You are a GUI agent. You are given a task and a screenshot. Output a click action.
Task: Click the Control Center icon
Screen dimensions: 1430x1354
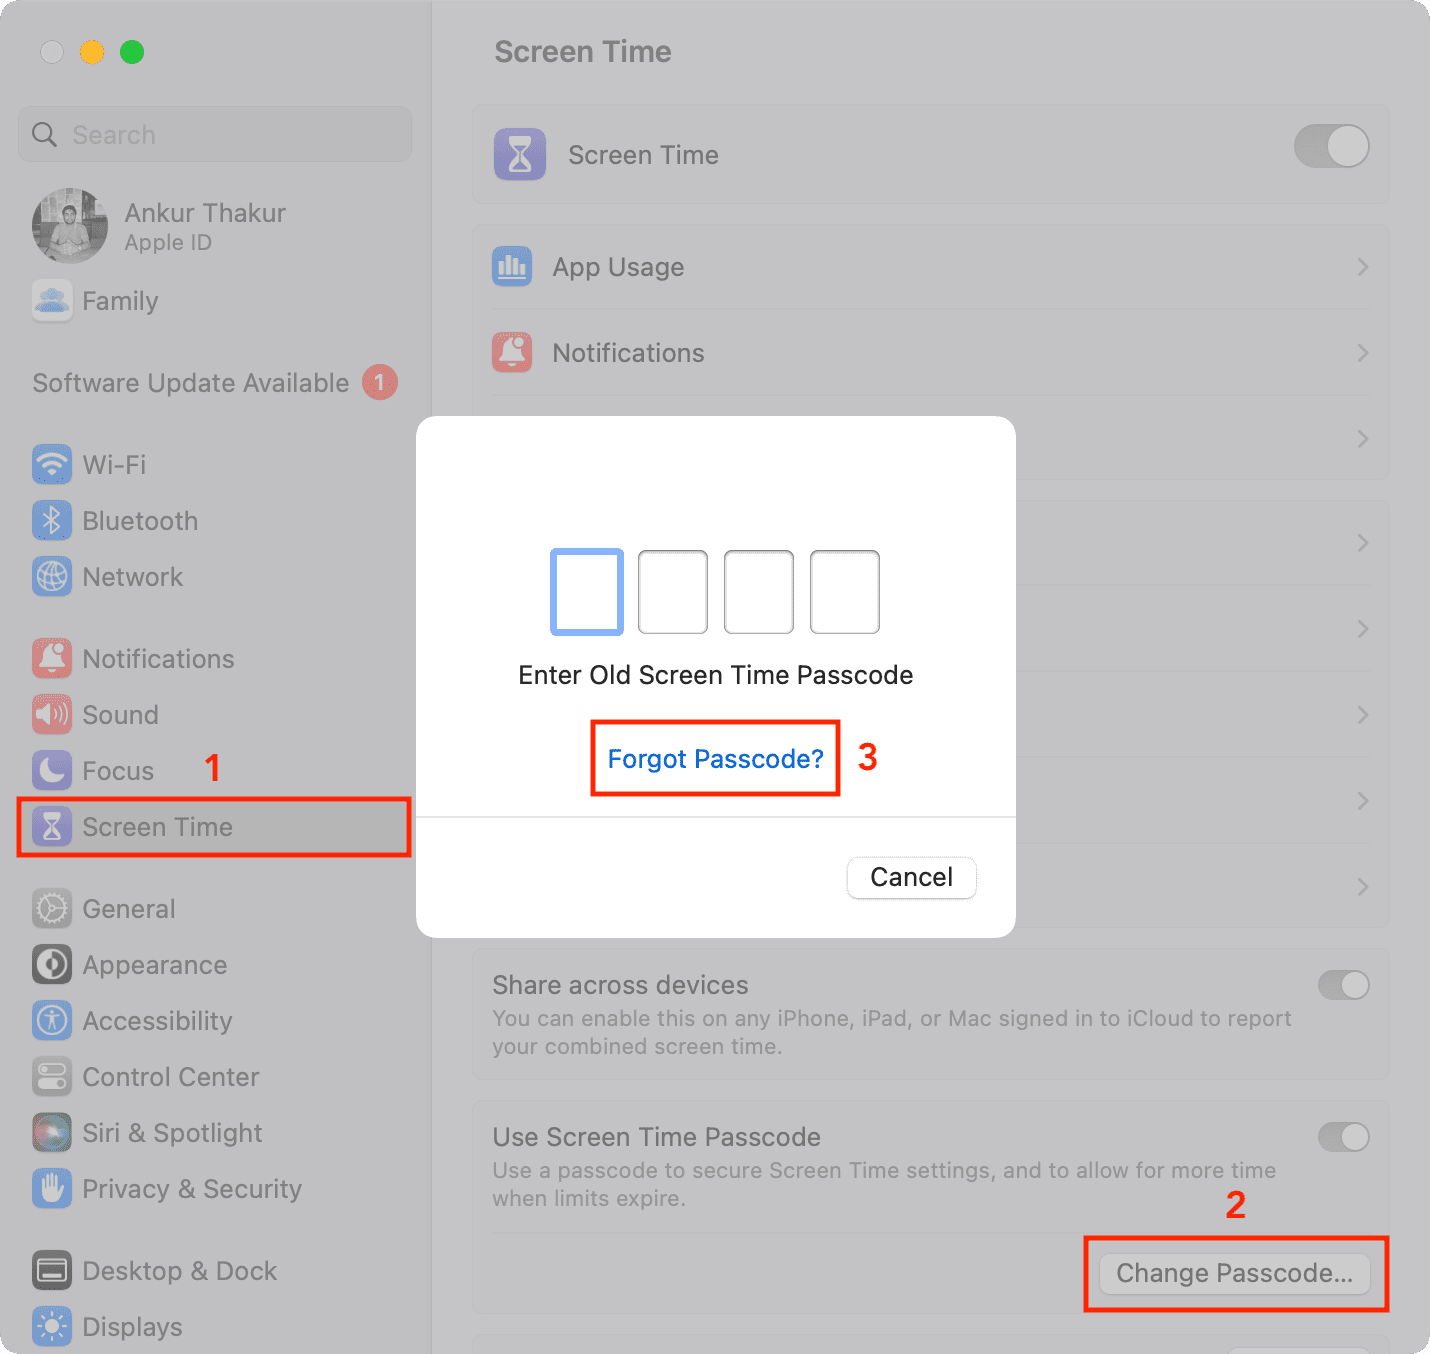[52, 1076]
